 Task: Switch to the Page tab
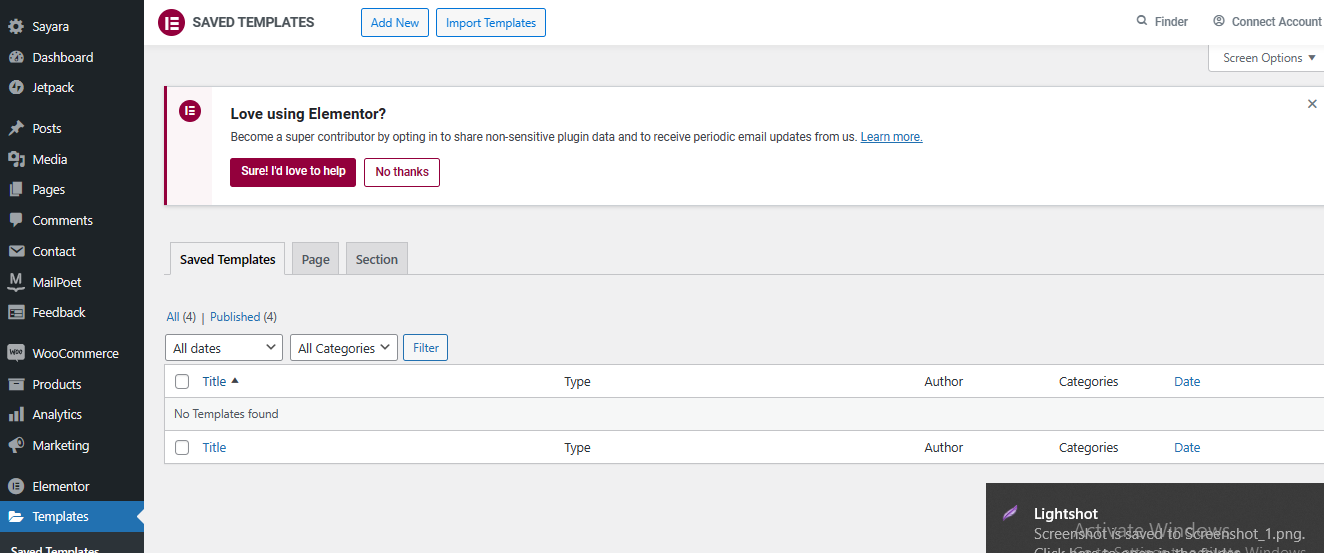tap(316, 259)
